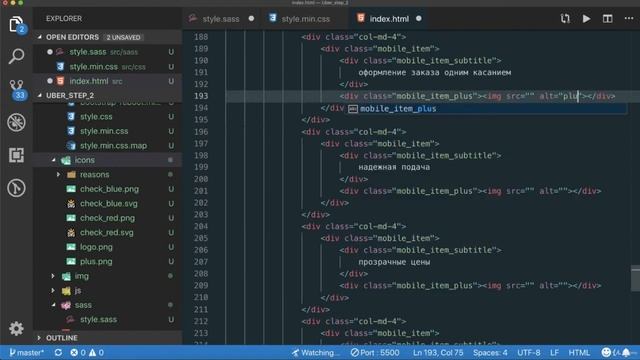
Task: Open notifications bell in status bar
Action: pos(626,353)
